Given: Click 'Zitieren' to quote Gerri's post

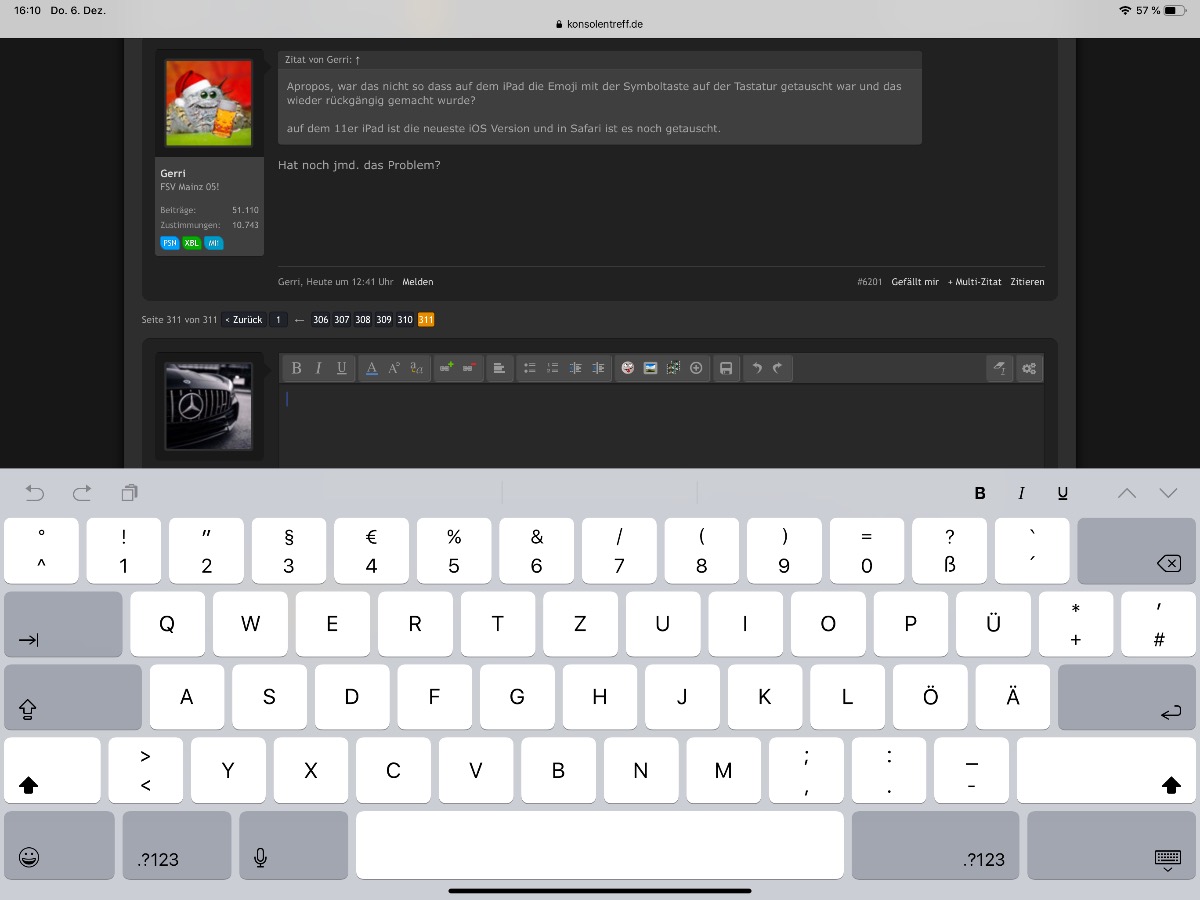Looking at the screenshot, I should 1027,282.
